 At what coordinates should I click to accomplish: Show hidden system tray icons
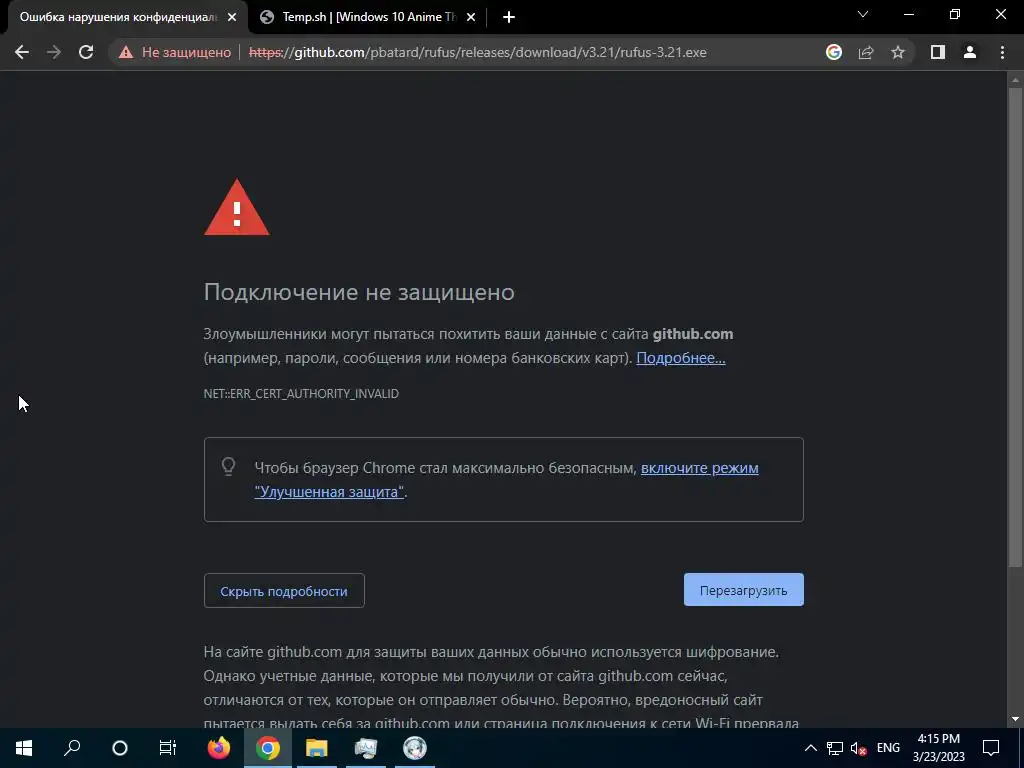(810, 748)
